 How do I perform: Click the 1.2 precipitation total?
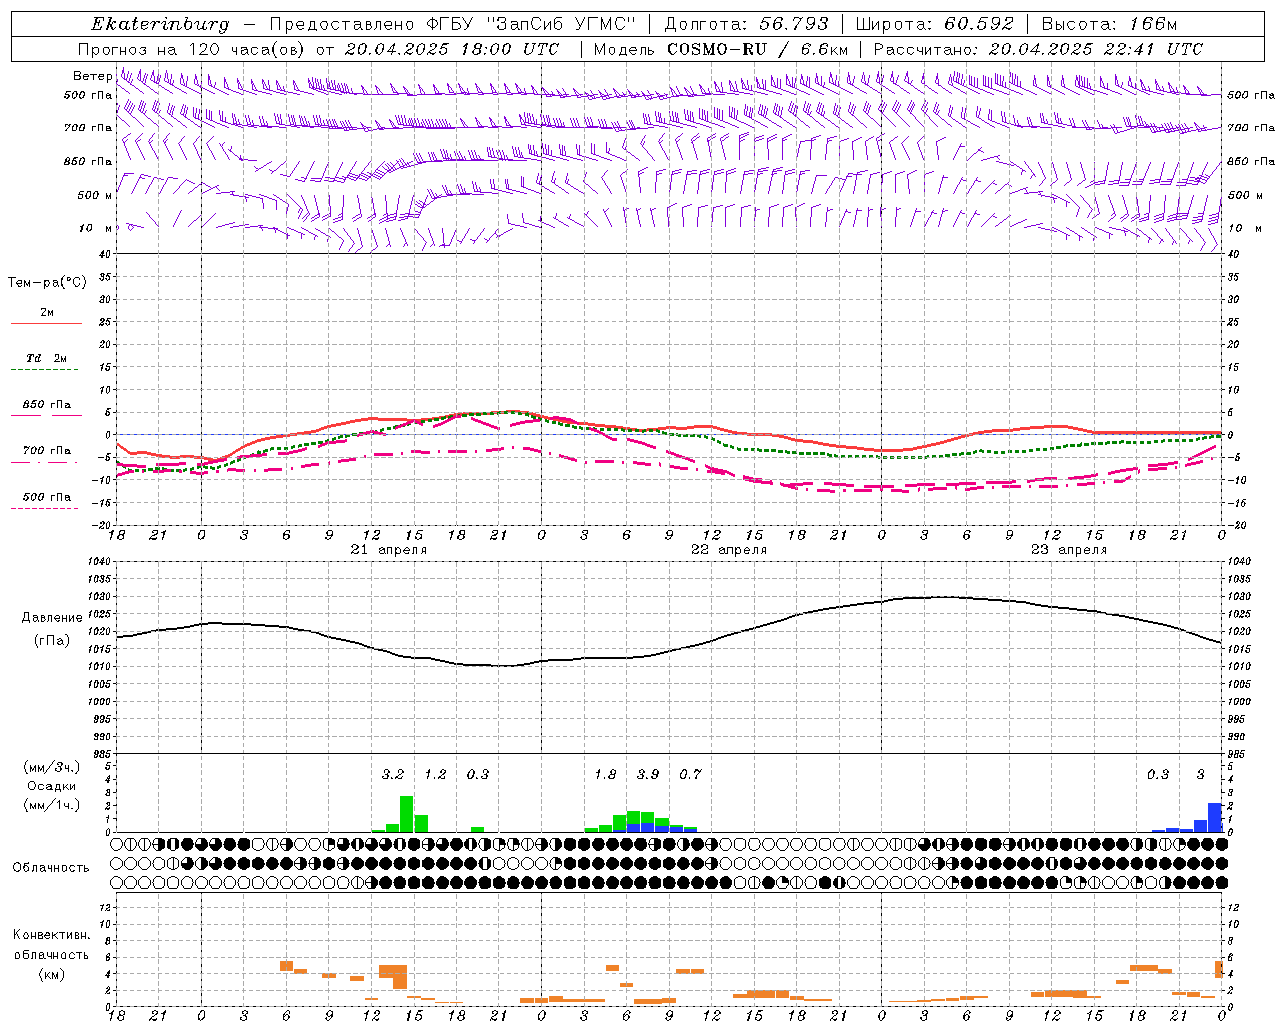point(435,774)
